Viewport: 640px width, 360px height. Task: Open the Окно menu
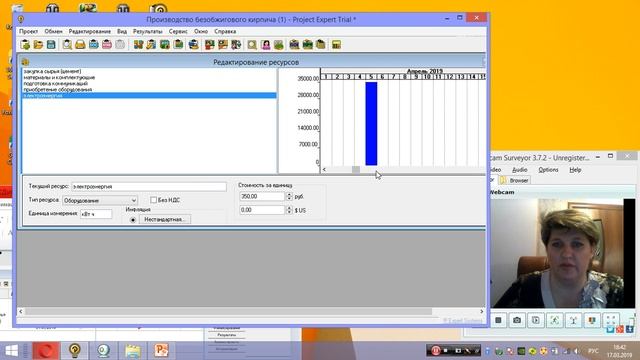click(201, 31)
